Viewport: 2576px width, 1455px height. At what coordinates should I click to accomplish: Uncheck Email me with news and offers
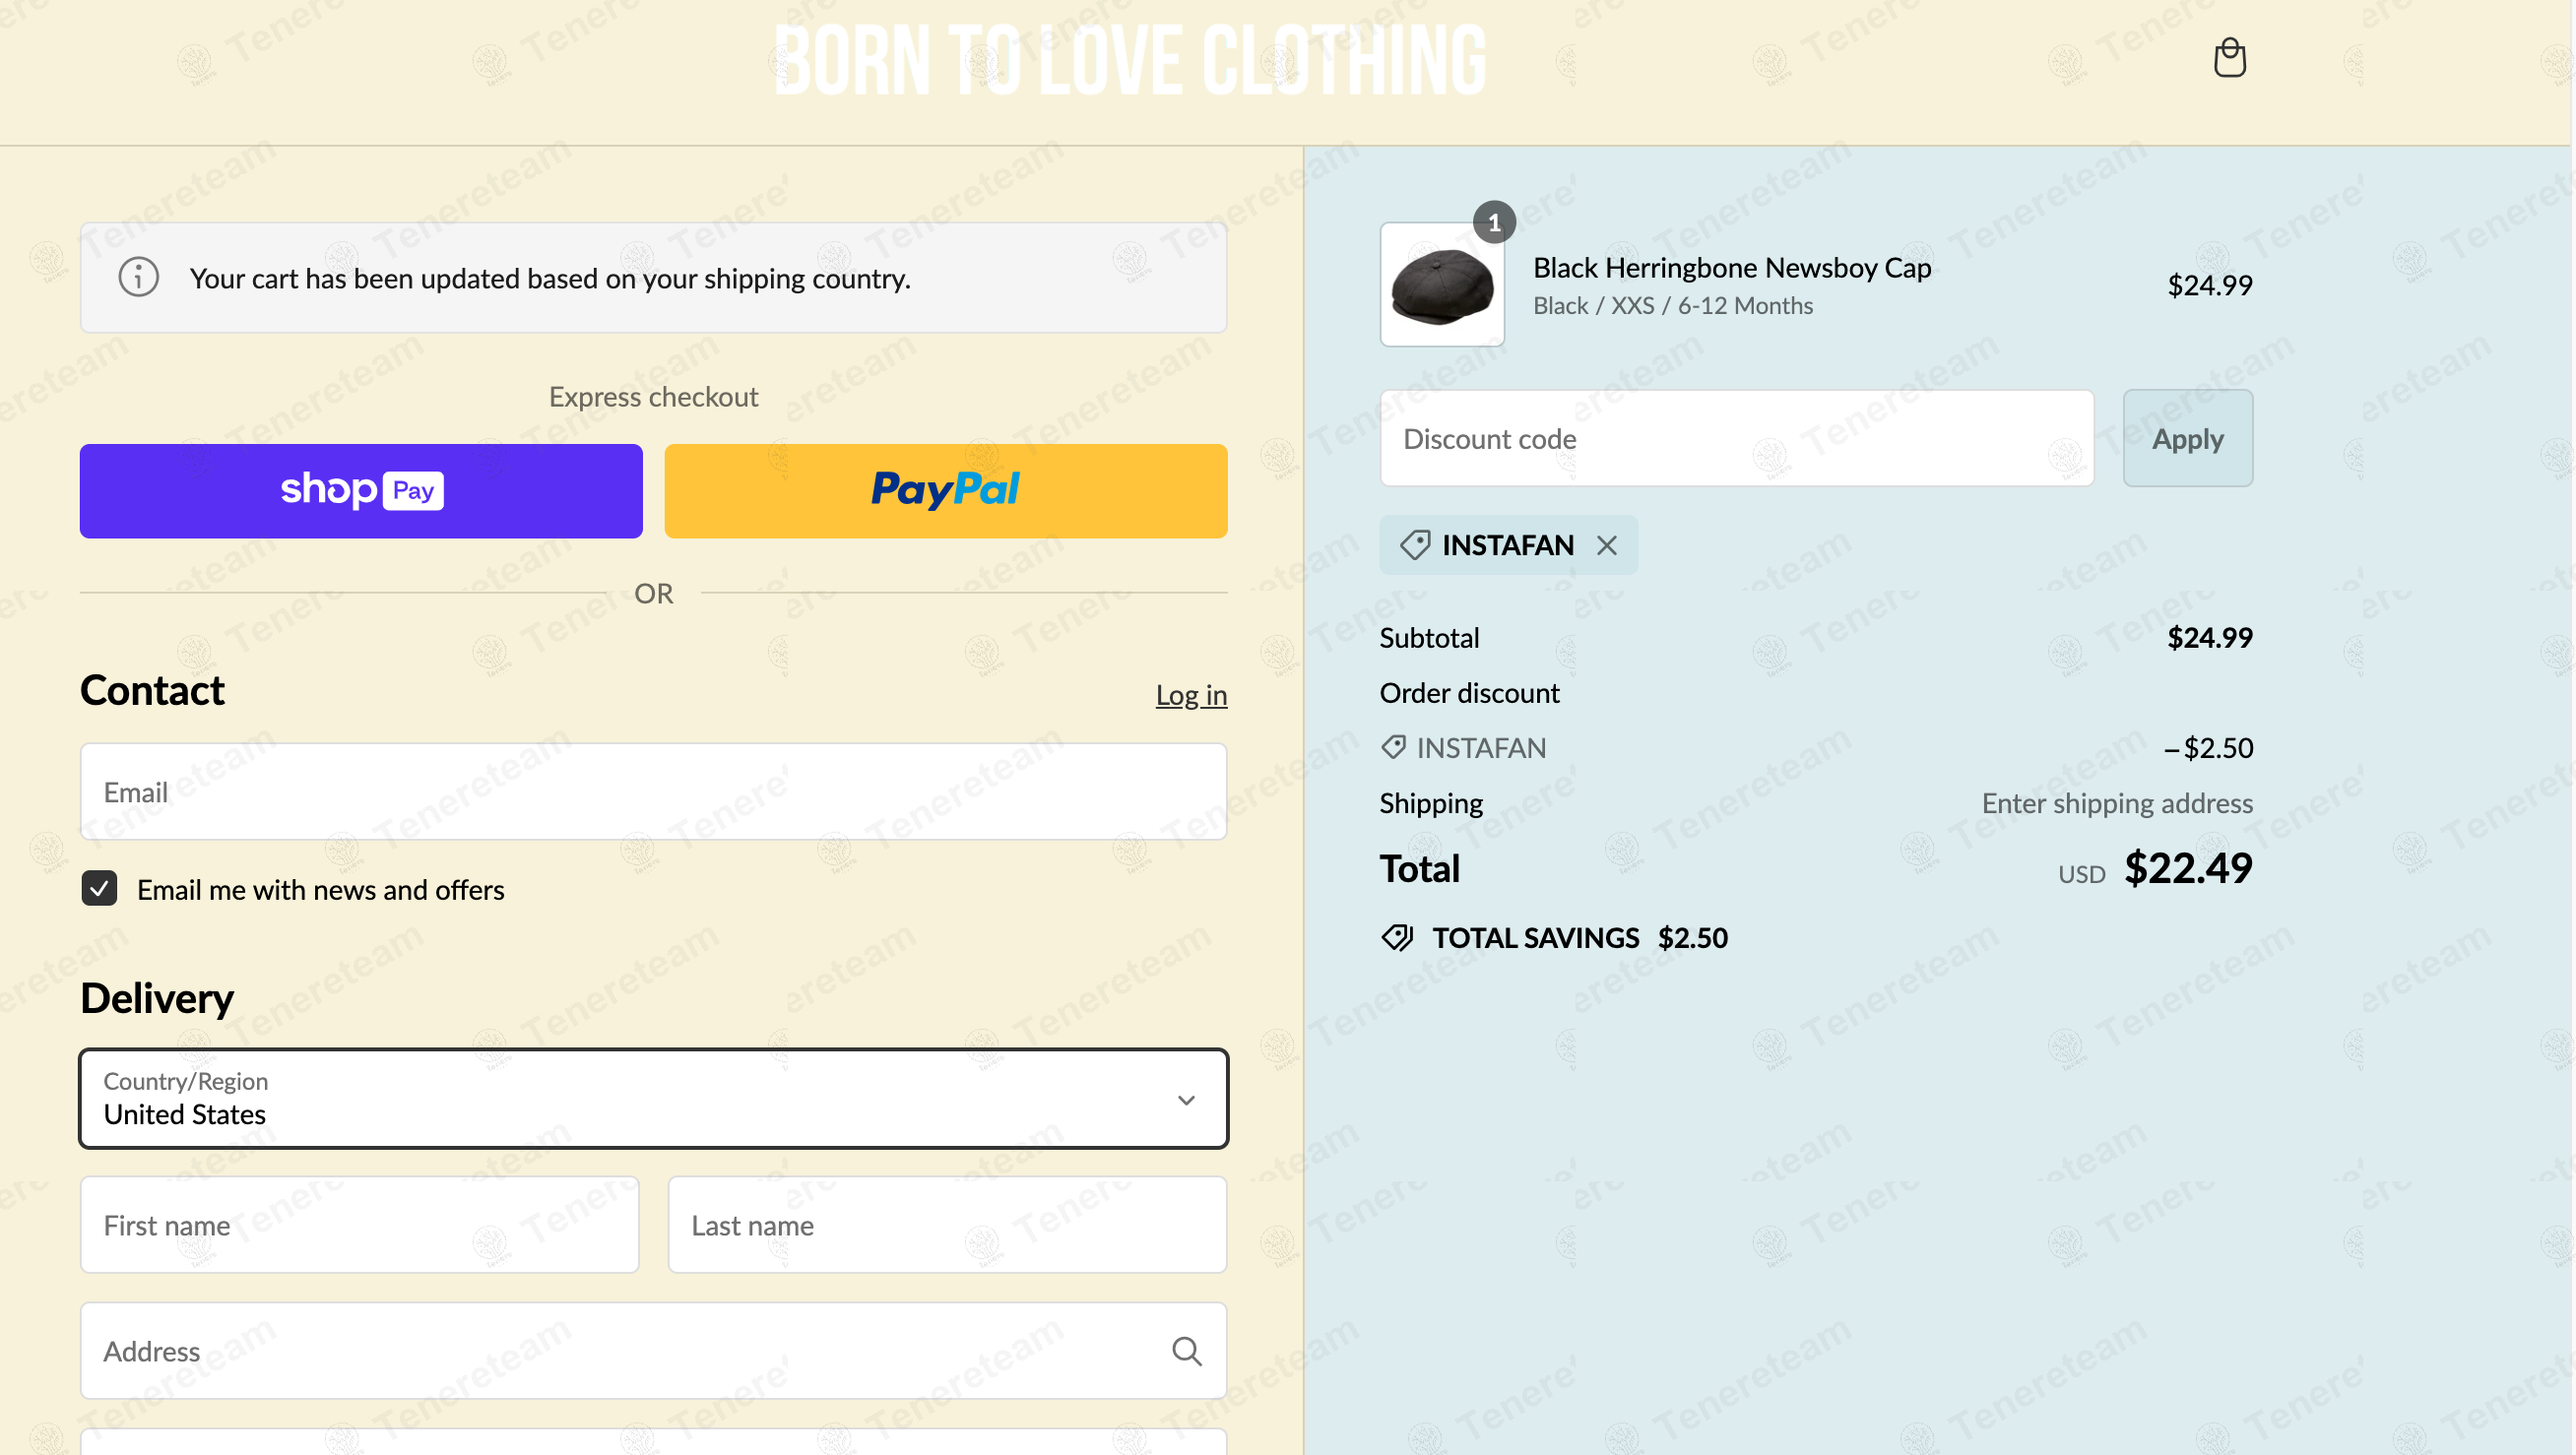[99, 888]
